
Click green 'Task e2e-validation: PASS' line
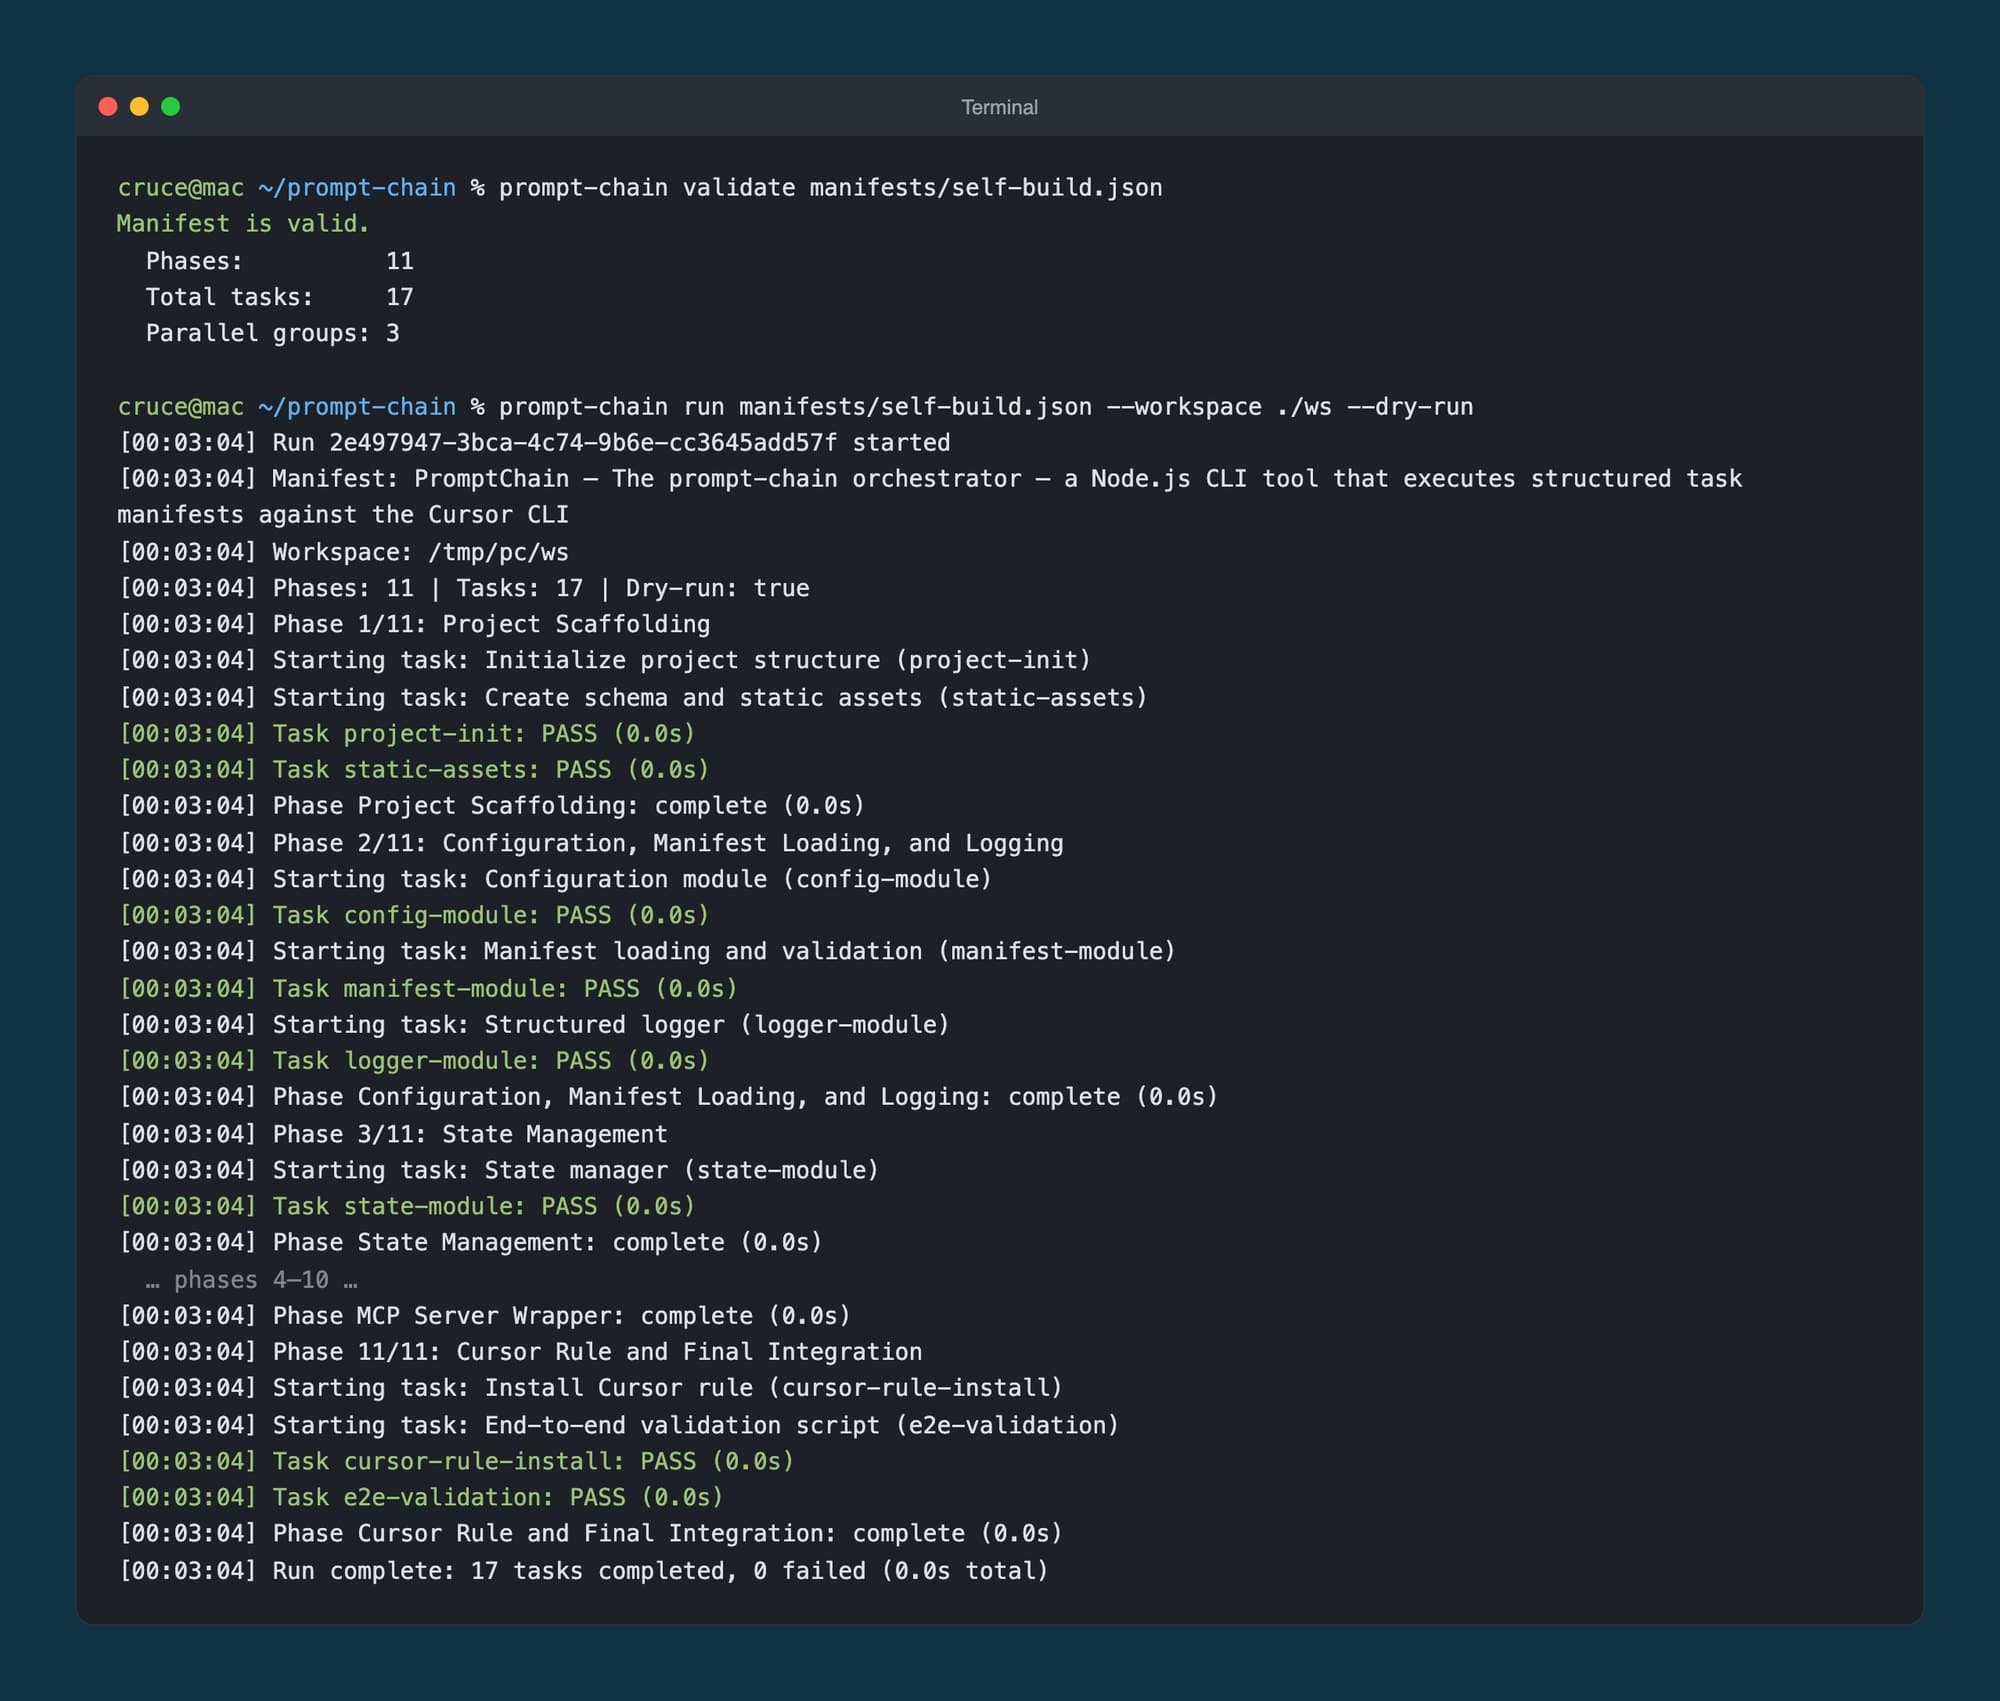pyautogui.click(x=421, y=1497)
